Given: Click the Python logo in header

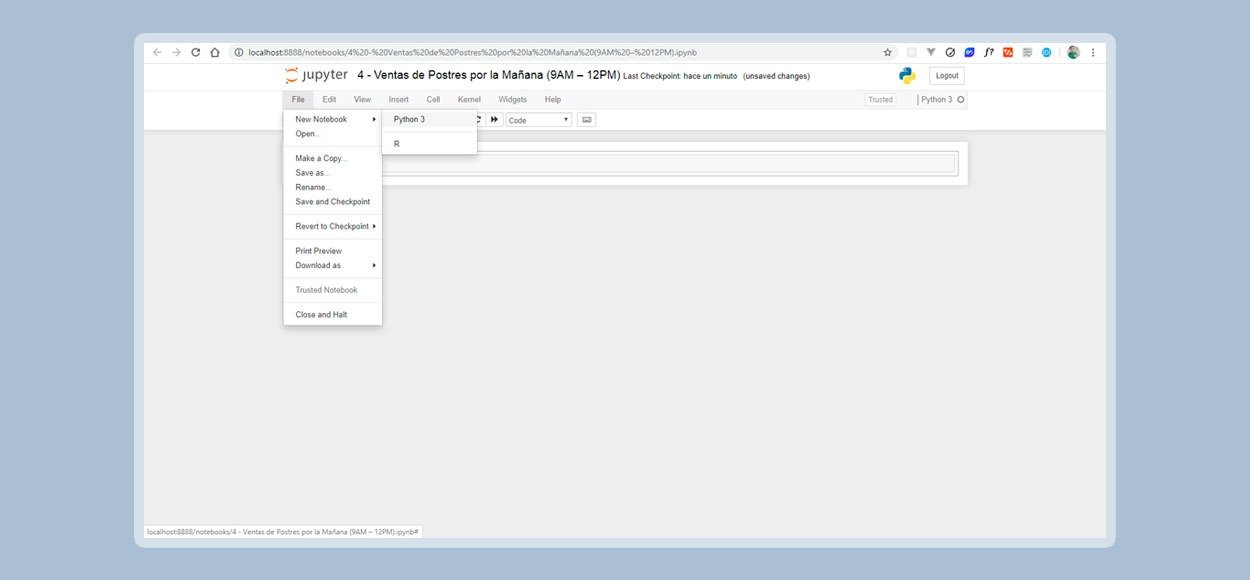Looking at the screenshot, I should point(907,76).
